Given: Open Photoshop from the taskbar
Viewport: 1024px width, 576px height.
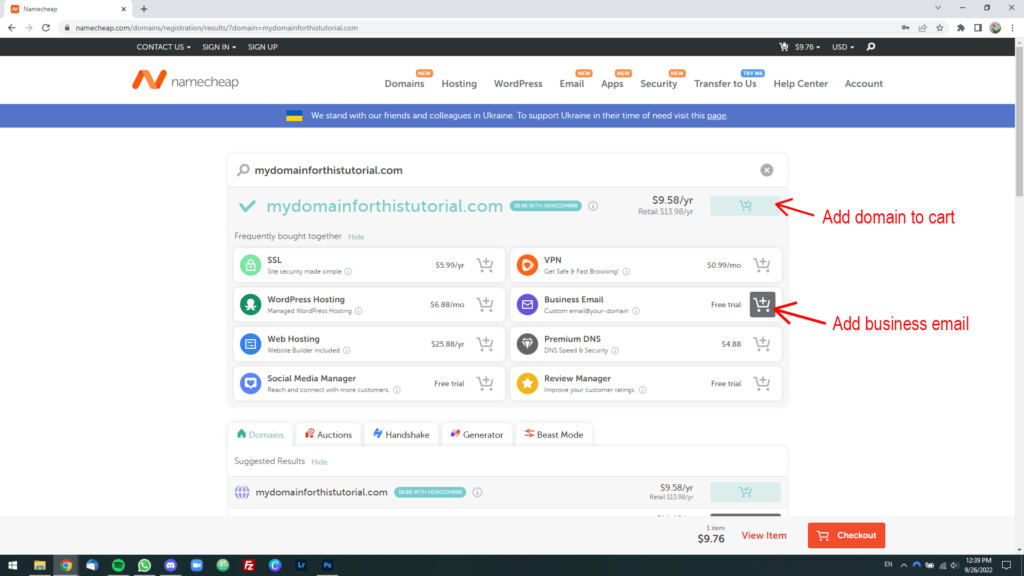Looking at the screenshot, I should (327, 566).
